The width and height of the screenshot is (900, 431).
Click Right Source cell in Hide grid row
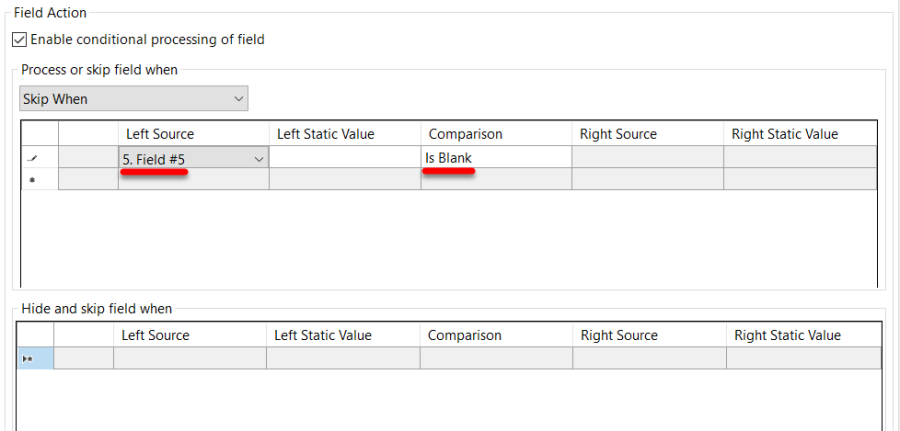(x=649, y=358)
